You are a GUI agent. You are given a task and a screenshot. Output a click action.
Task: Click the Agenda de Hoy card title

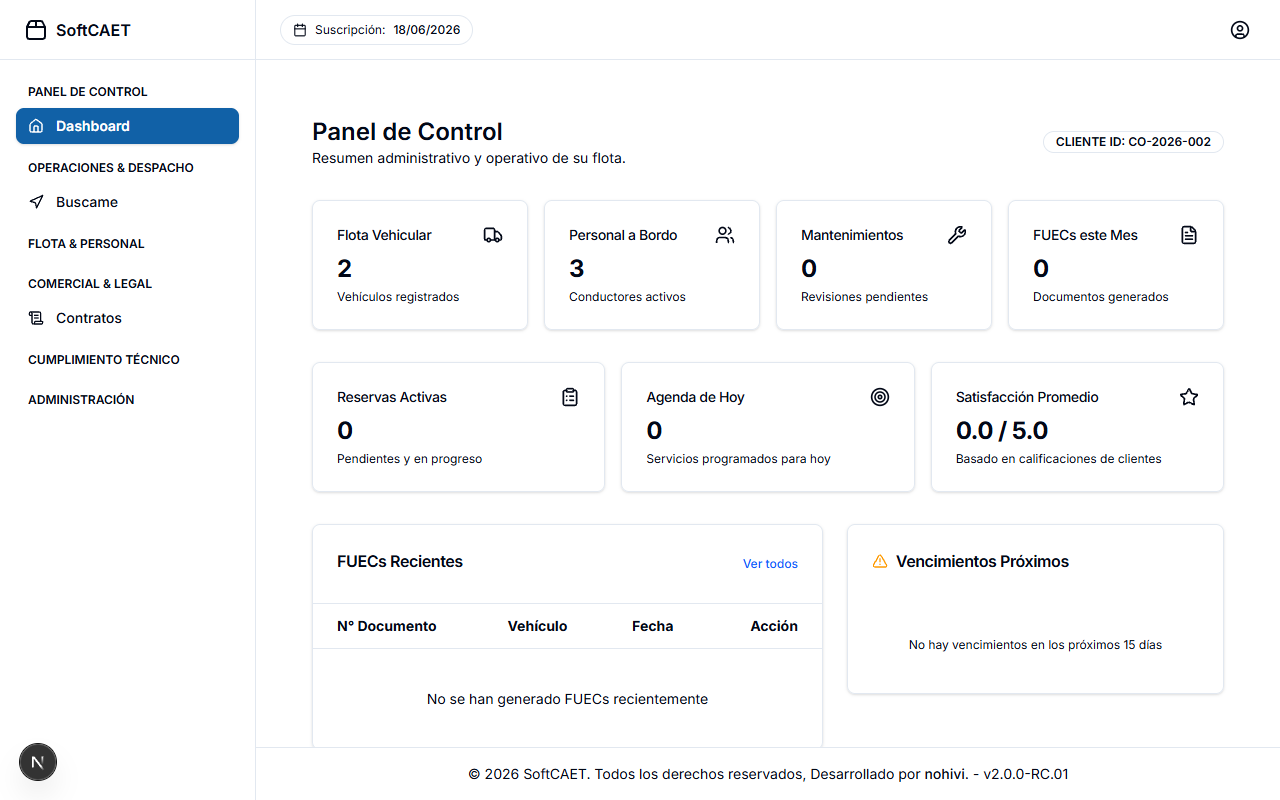[x=695, y=397]
